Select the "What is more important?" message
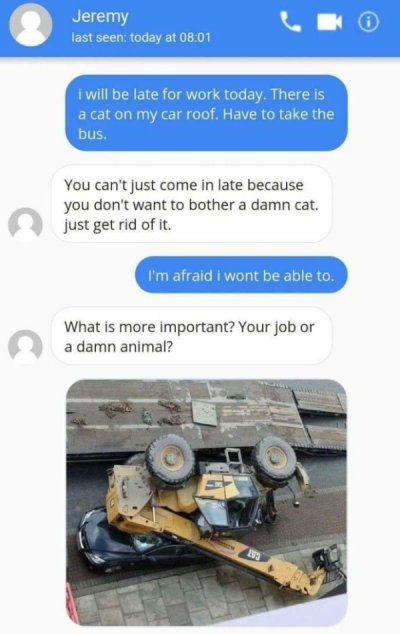The width and height of the screenshot is (400, 634). click(192, 336)
